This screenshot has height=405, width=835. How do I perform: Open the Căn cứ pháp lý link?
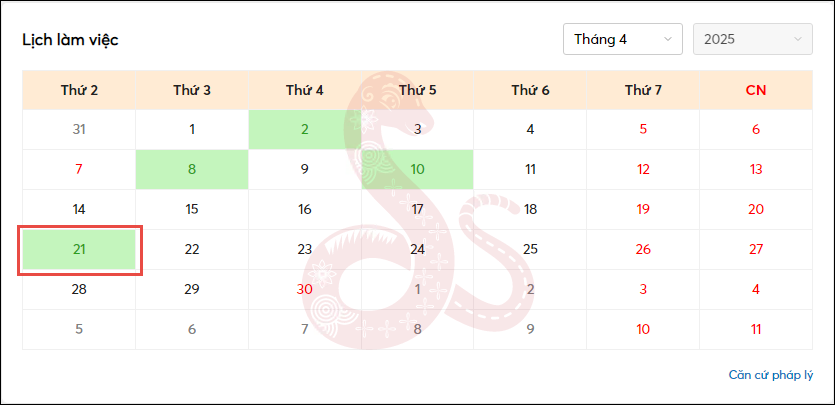tap(771, 375)
